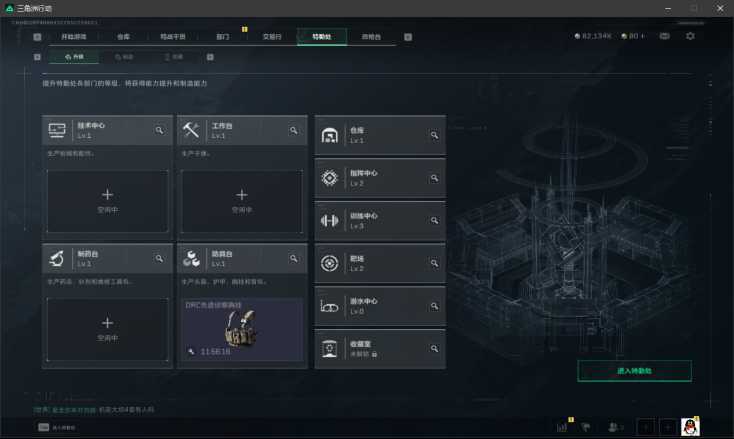This screenshot has height=439, width=734.
Task: Open the settings gear icon
Action: pyautogui.click(x=690, y=36)
